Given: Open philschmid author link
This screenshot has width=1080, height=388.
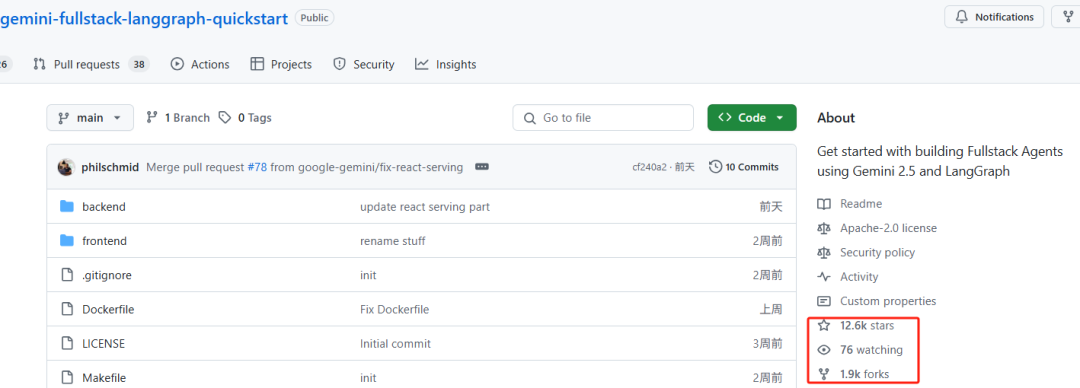Looking at the screenshot, I should coord(110,167).
